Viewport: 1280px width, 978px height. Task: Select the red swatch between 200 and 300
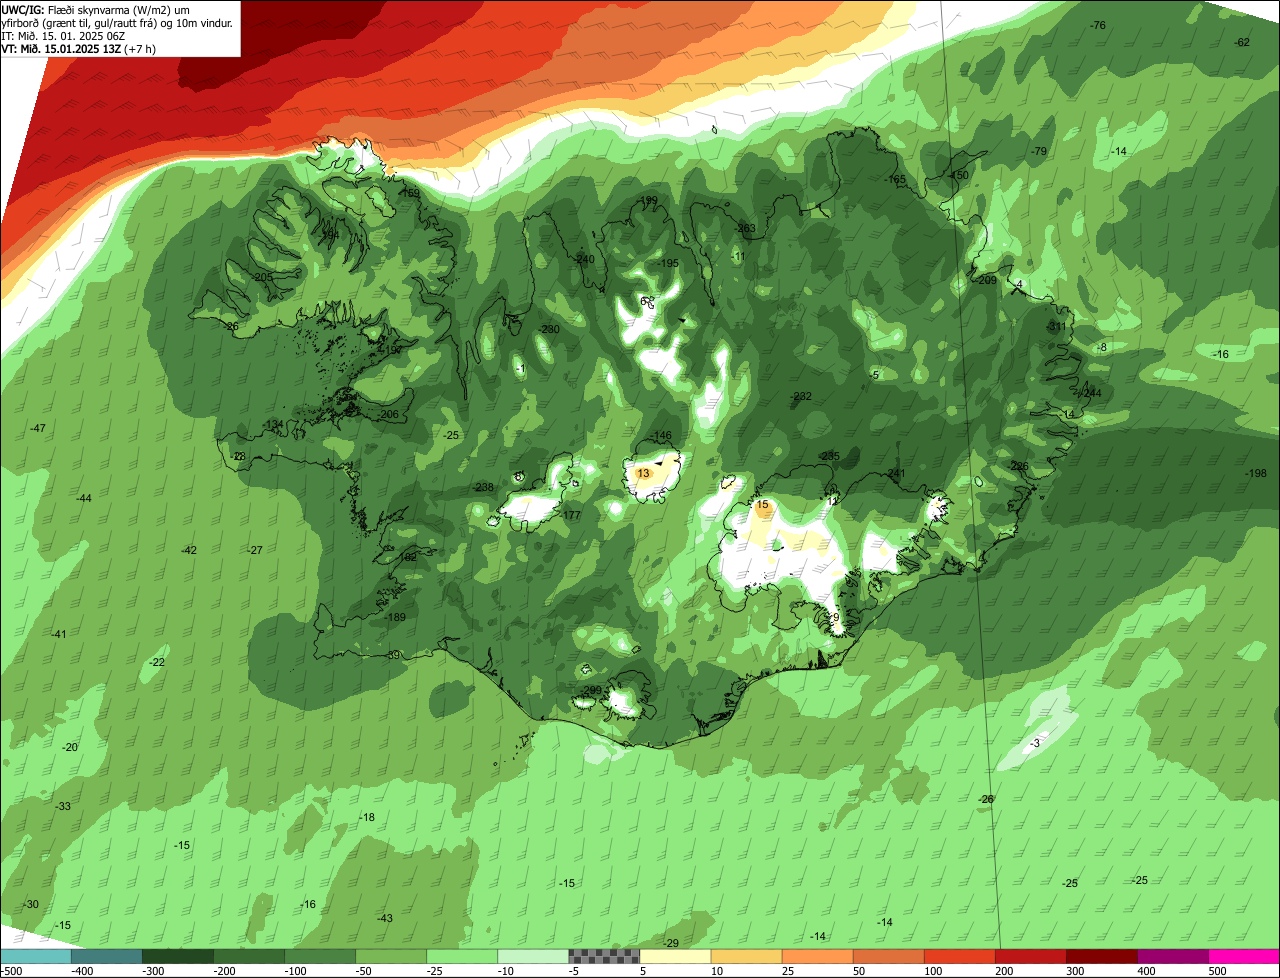click(x=1030, y=957)
